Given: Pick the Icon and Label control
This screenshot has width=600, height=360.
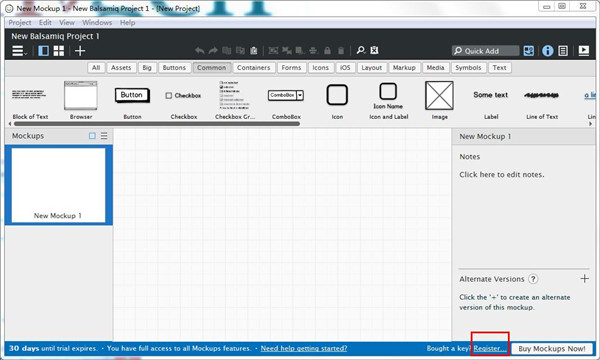Looking at the screenshot, I should click(388, 100).
